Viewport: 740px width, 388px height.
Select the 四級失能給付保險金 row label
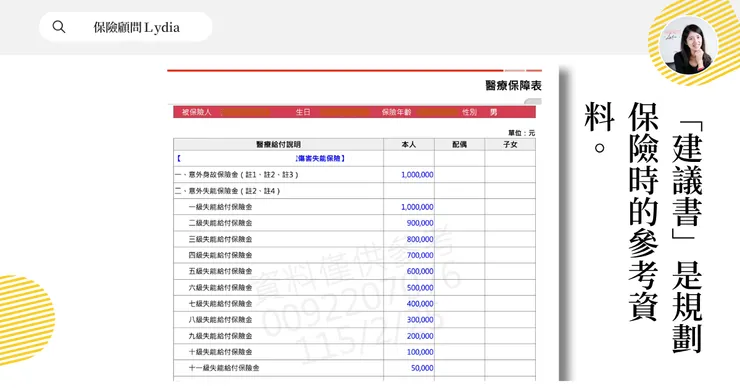220,255
